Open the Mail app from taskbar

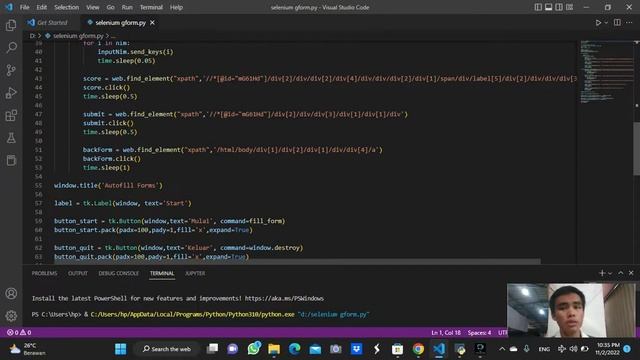(315, 349)
